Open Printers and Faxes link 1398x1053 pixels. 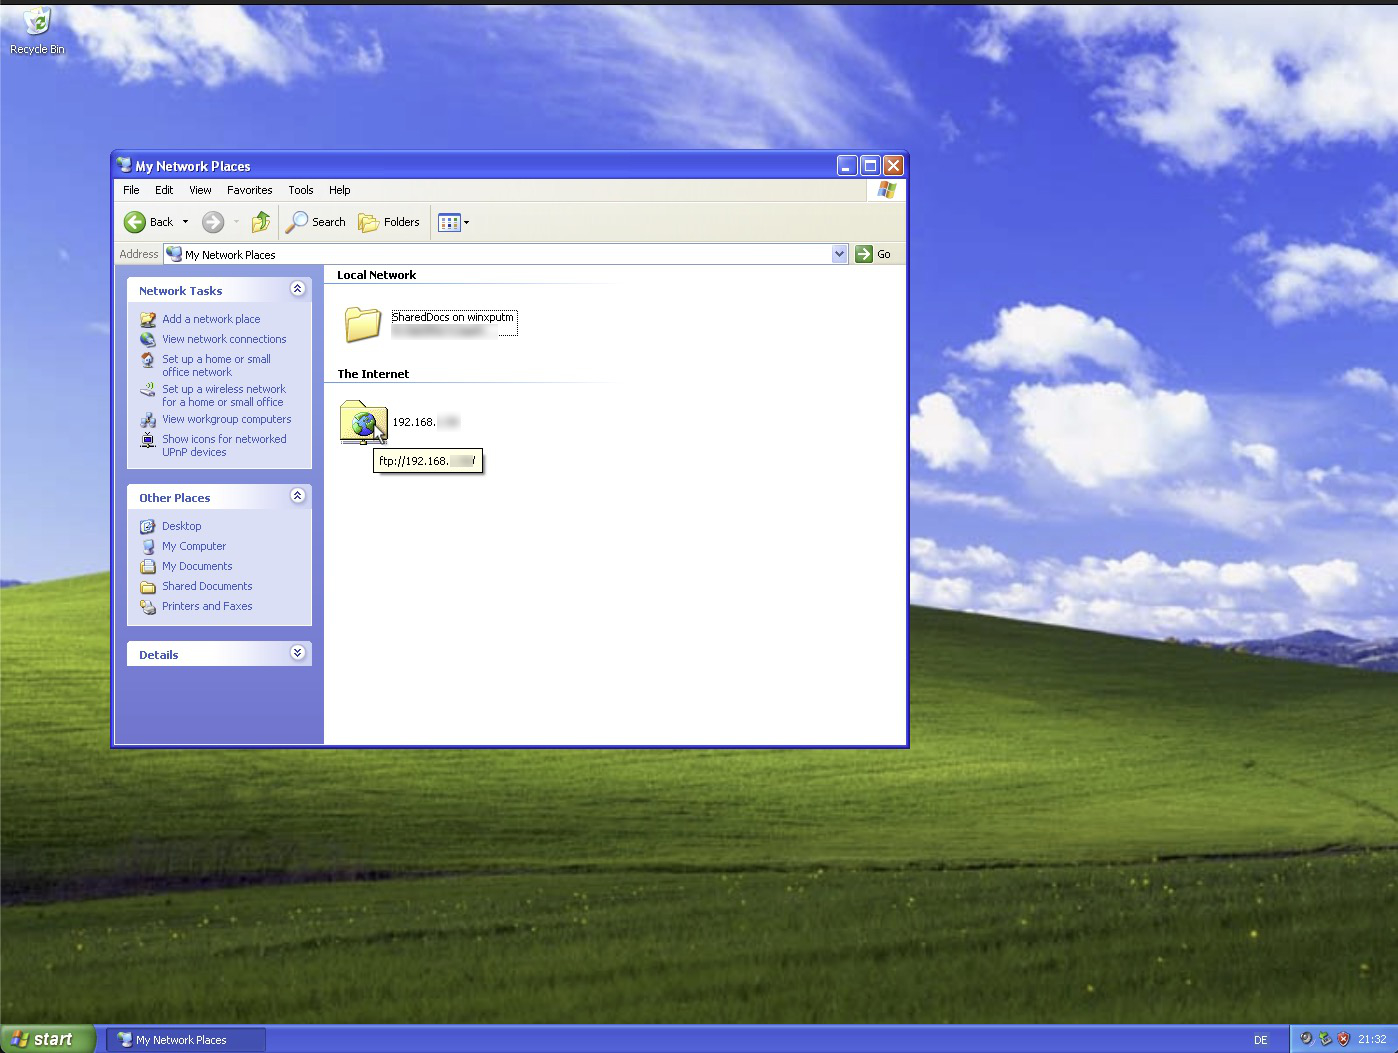click(x=207, y=606)
